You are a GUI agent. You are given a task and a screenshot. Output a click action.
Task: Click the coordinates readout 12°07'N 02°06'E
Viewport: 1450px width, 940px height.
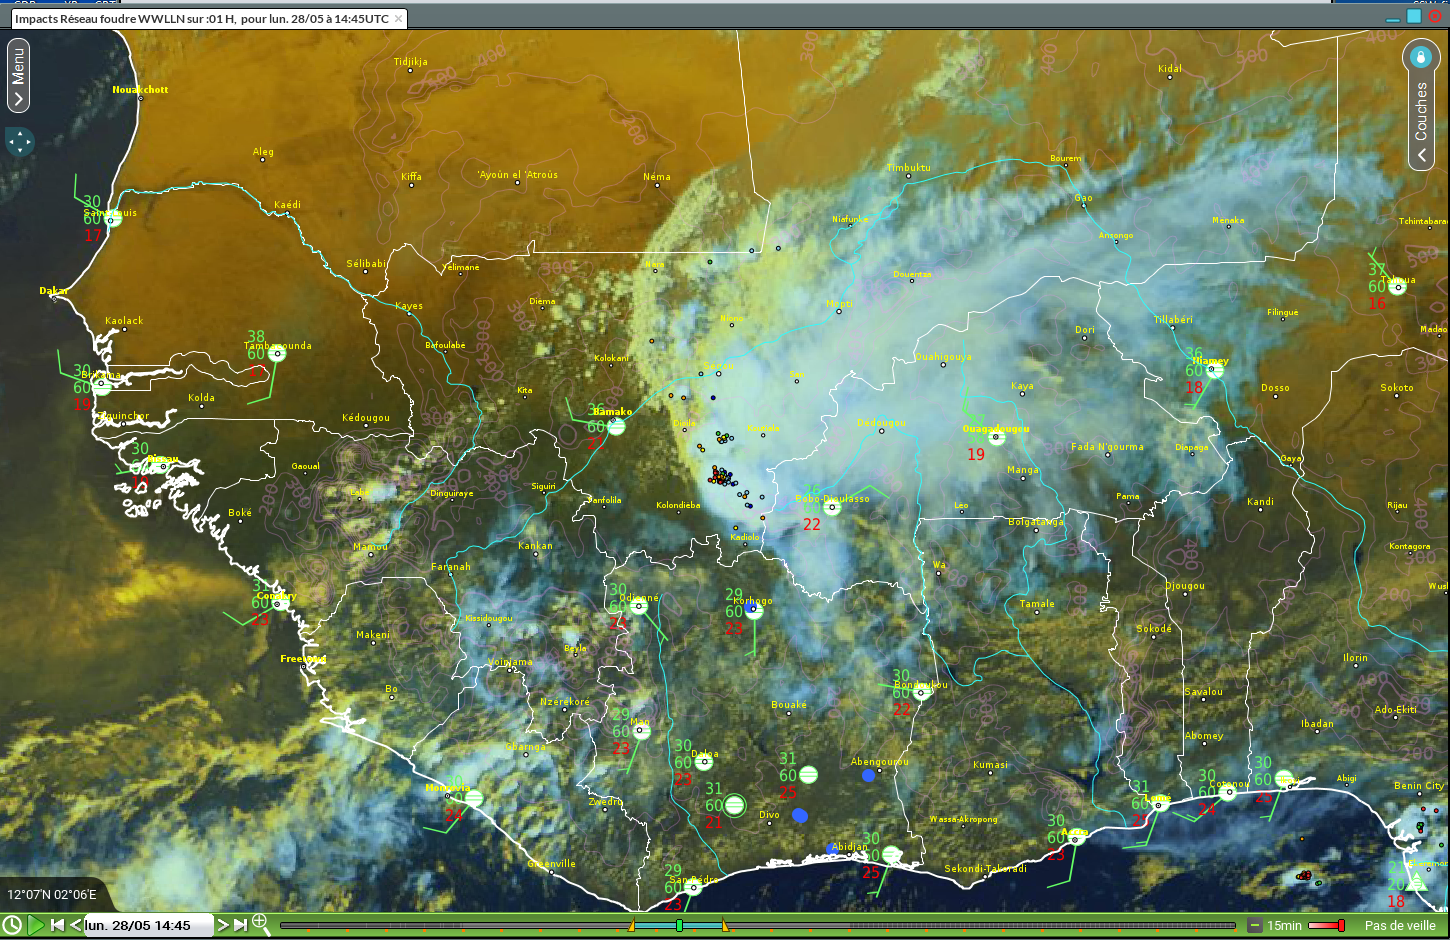pos(52,895)
